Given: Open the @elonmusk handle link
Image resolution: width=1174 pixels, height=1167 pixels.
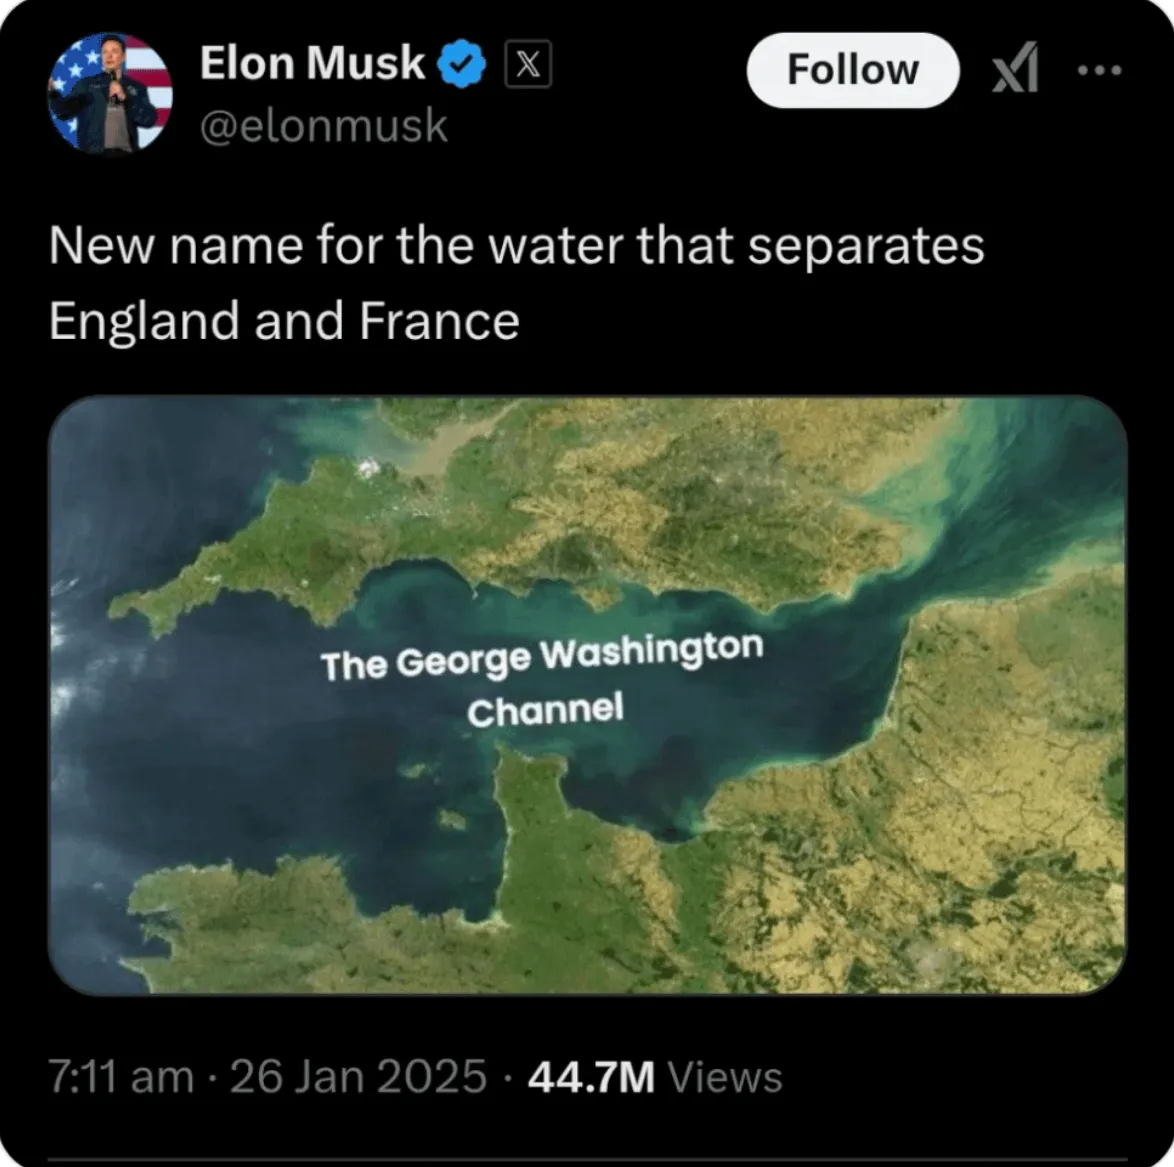Looking at the screenshot, I should (324, 127).
